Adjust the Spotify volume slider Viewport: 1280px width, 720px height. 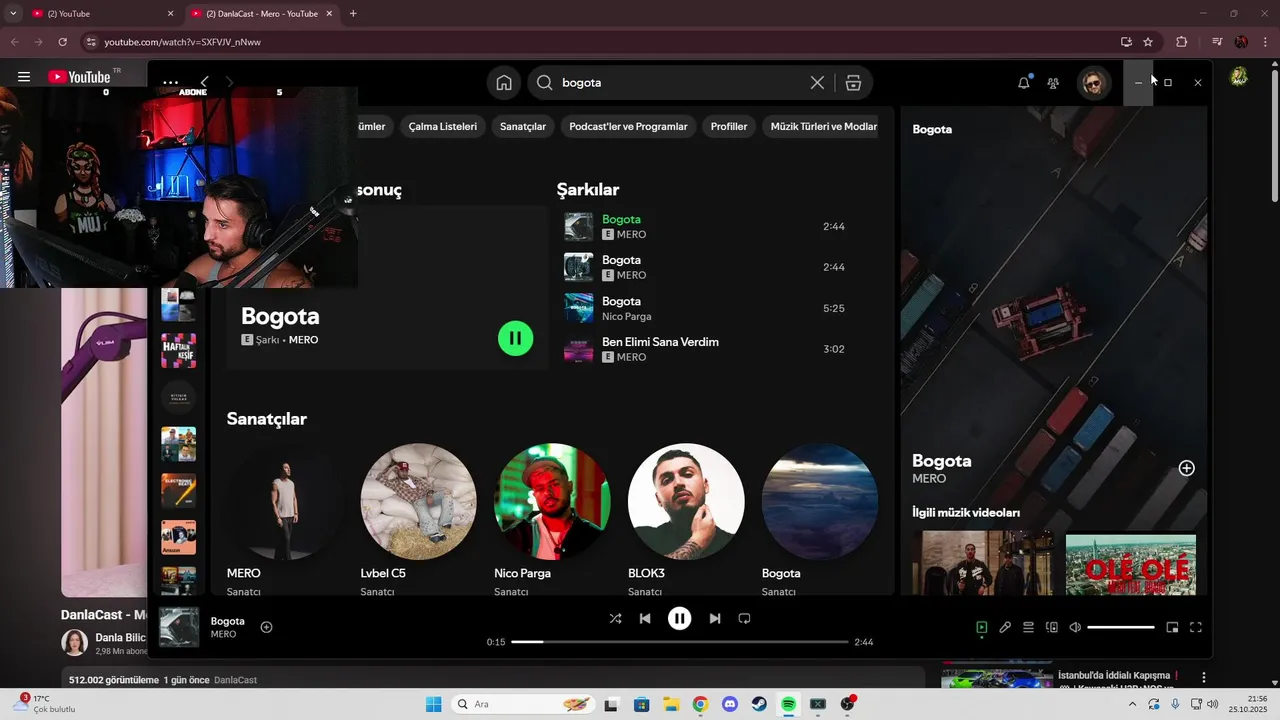click(x=1121, y=628)
